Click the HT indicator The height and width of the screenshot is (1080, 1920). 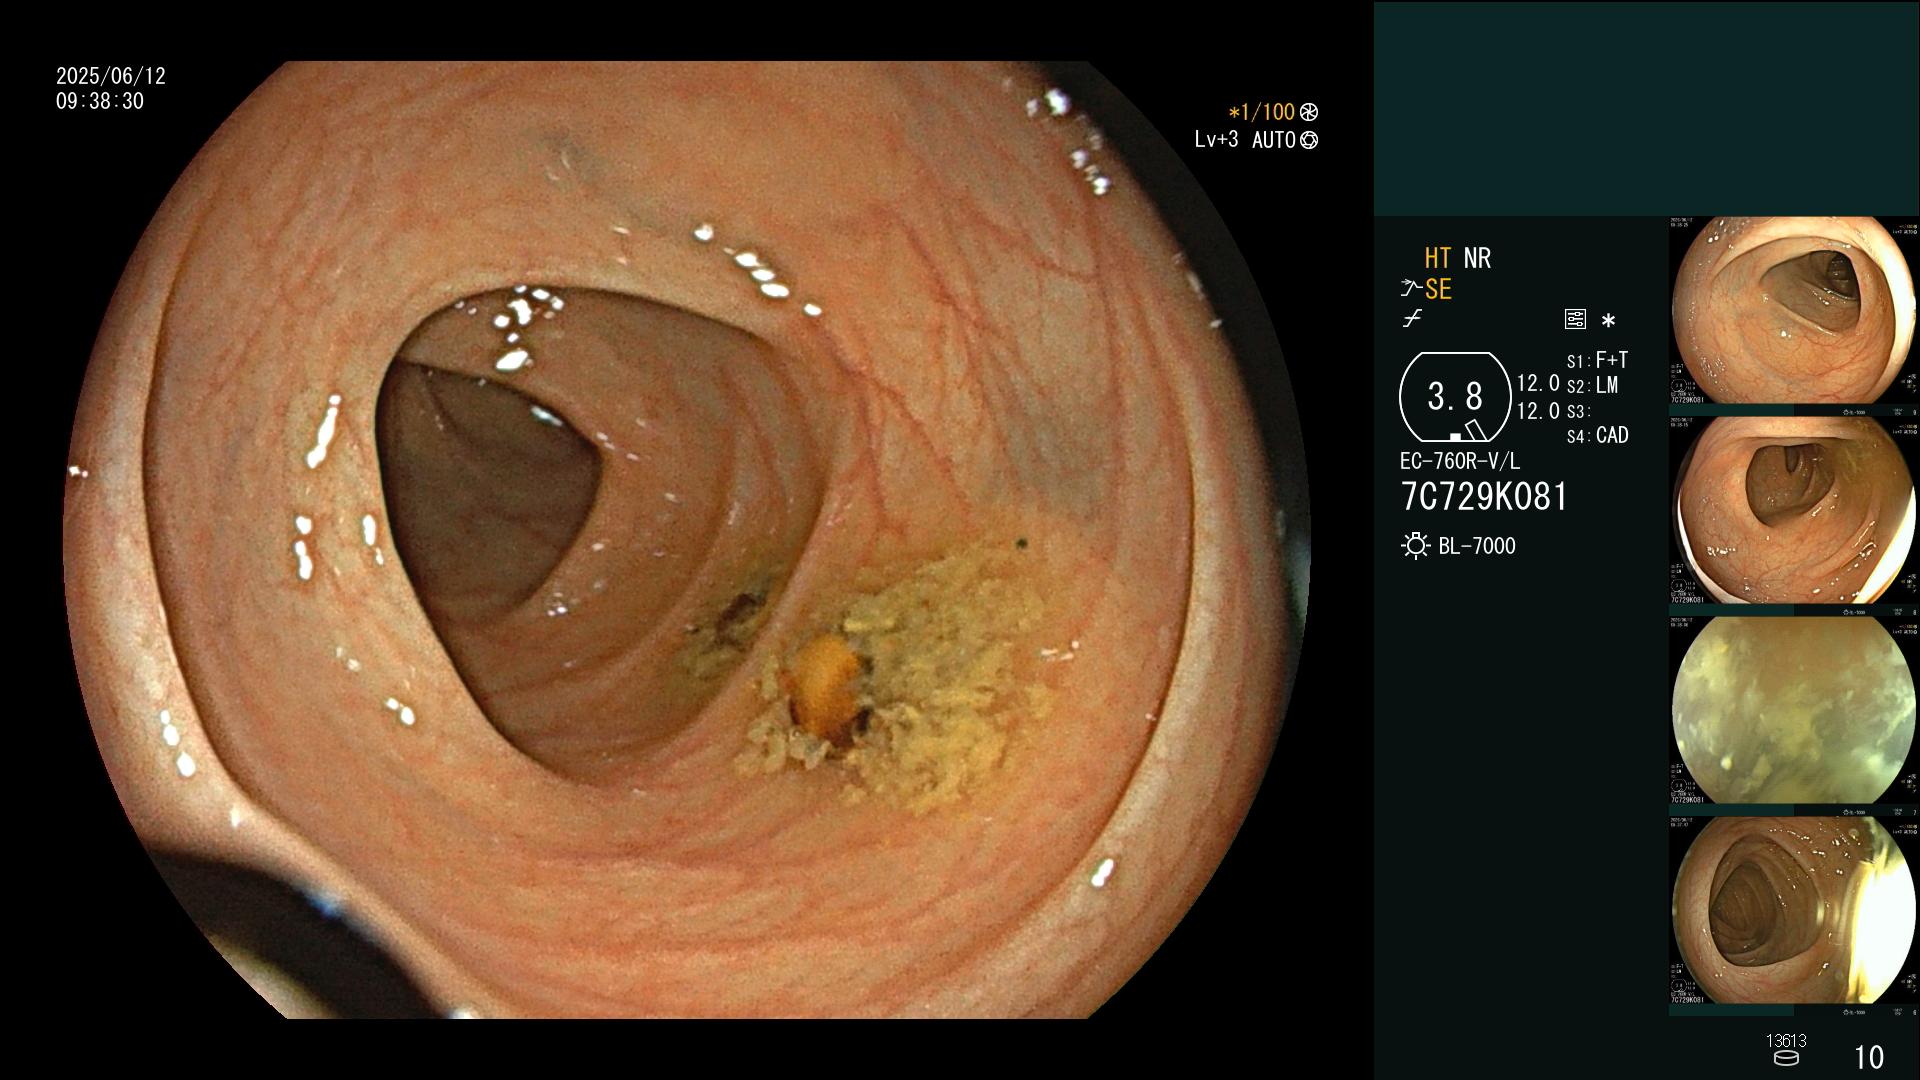pos(1437,258)
